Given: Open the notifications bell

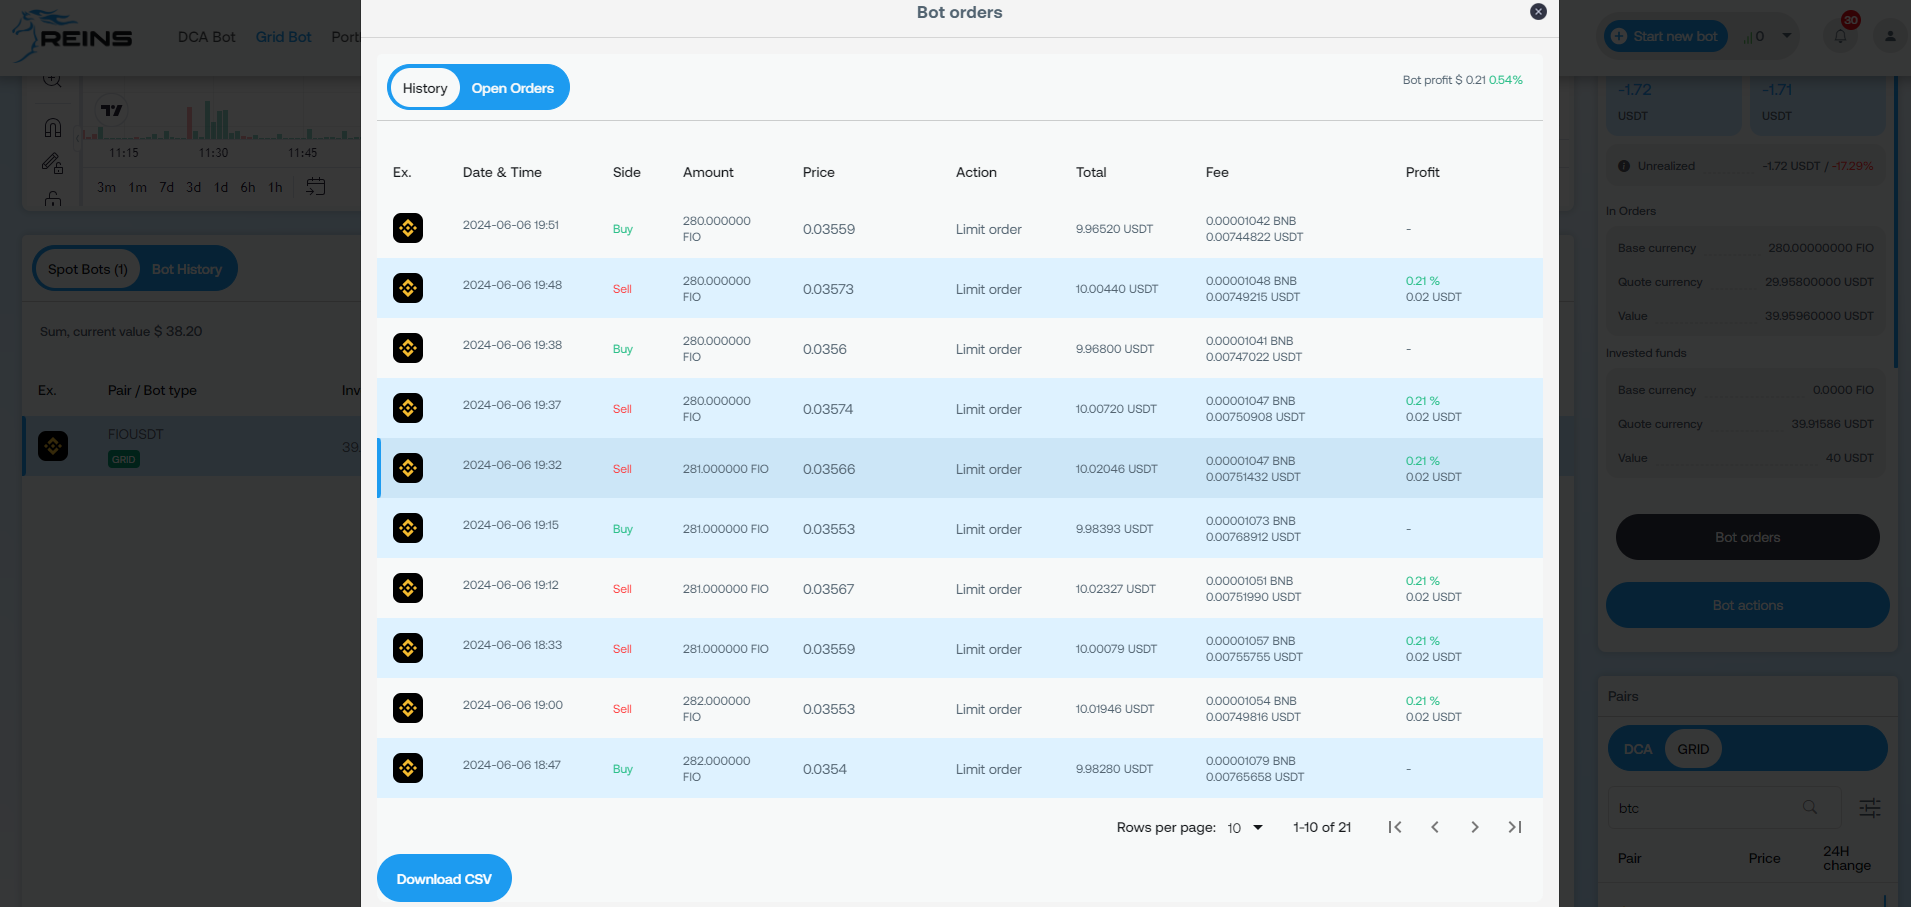Looking at the screenshot, I should click(1840, 36).
